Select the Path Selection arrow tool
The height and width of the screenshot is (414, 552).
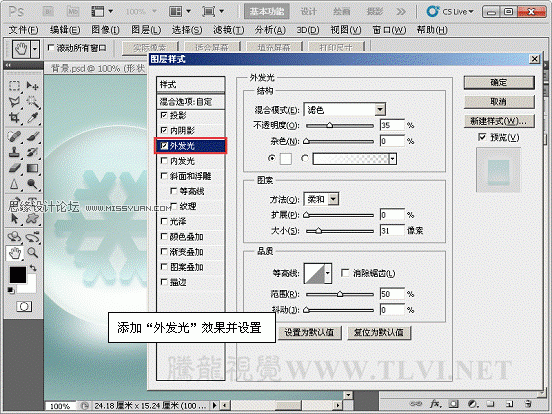(x=14, y=219)
